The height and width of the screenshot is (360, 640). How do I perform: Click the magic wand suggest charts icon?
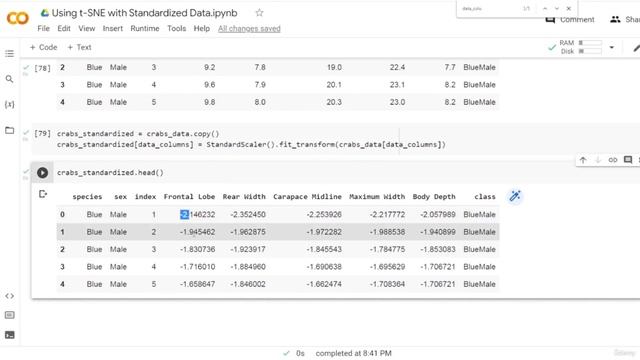click(x=515, y=196)
